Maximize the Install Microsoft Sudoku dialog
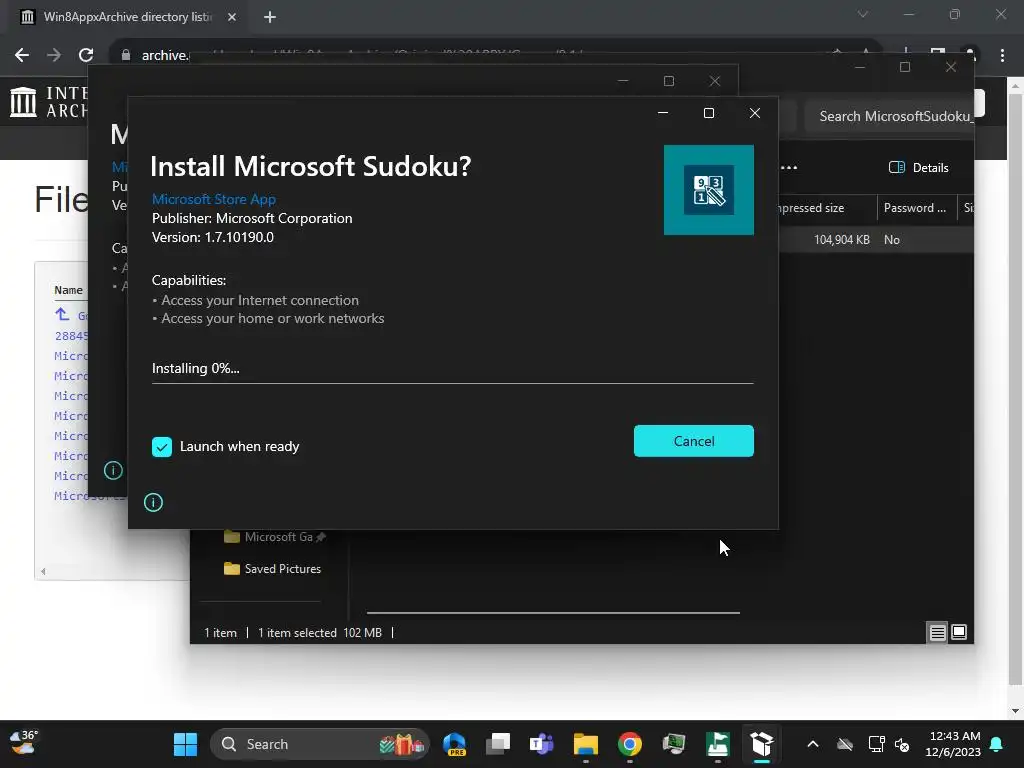Image resolution: width=1024 pixels, height=768 pixels. point(709,113)
